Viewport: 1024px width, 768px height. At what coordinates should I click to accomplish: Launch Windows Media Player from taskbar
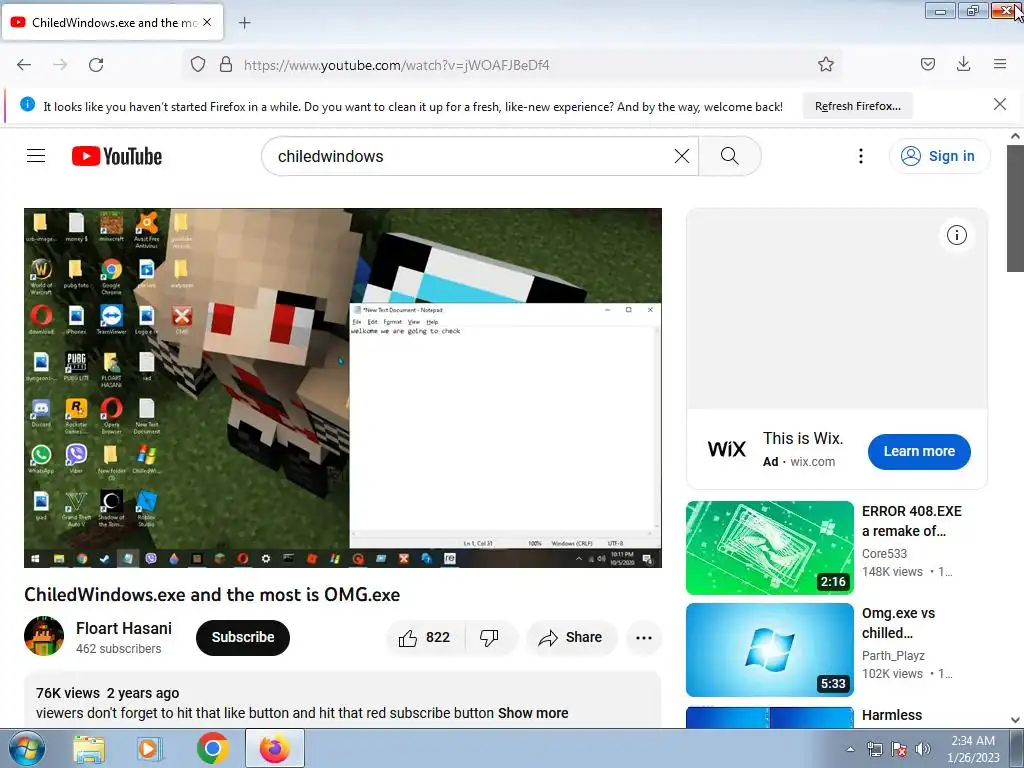click(x=150, y=749)
